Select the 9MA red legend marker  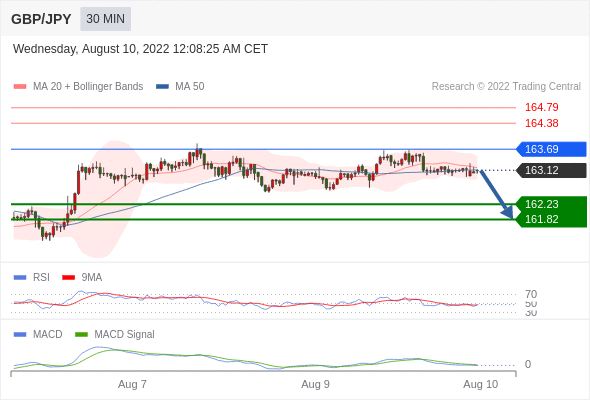tap(68, 278)
